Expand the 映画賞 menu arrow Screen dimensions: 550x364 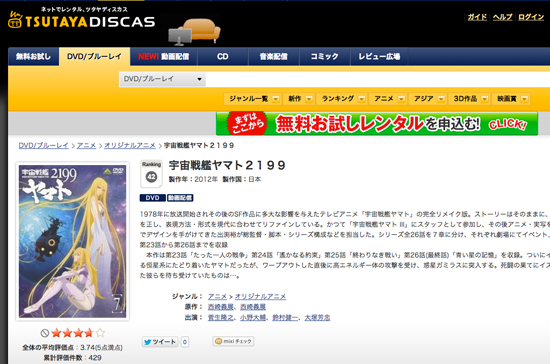pyautogui.click(x=524, y=99)
